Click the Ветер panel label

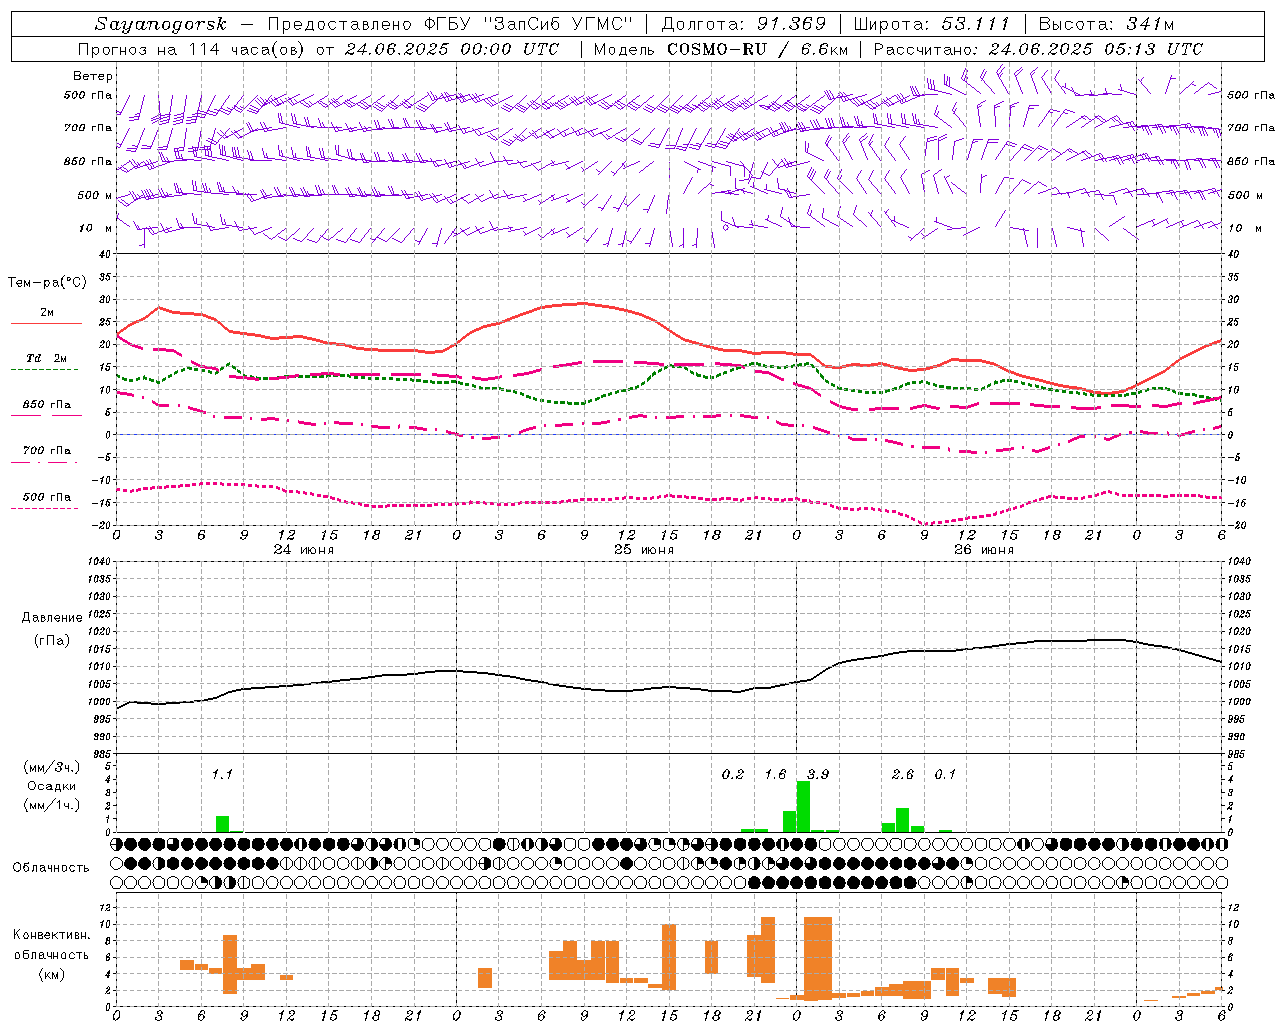[x=93, y=76]
